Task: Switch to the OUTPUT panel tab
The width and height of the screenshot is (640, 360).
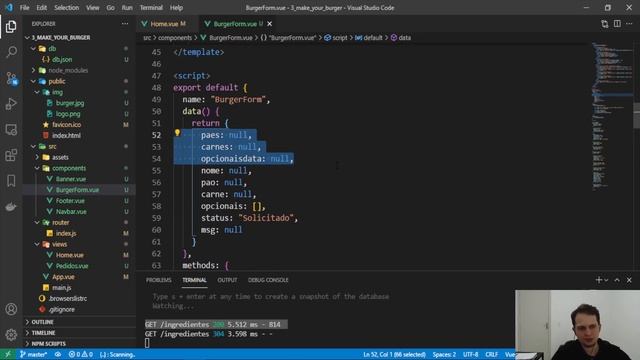Action: pos(227,280)
